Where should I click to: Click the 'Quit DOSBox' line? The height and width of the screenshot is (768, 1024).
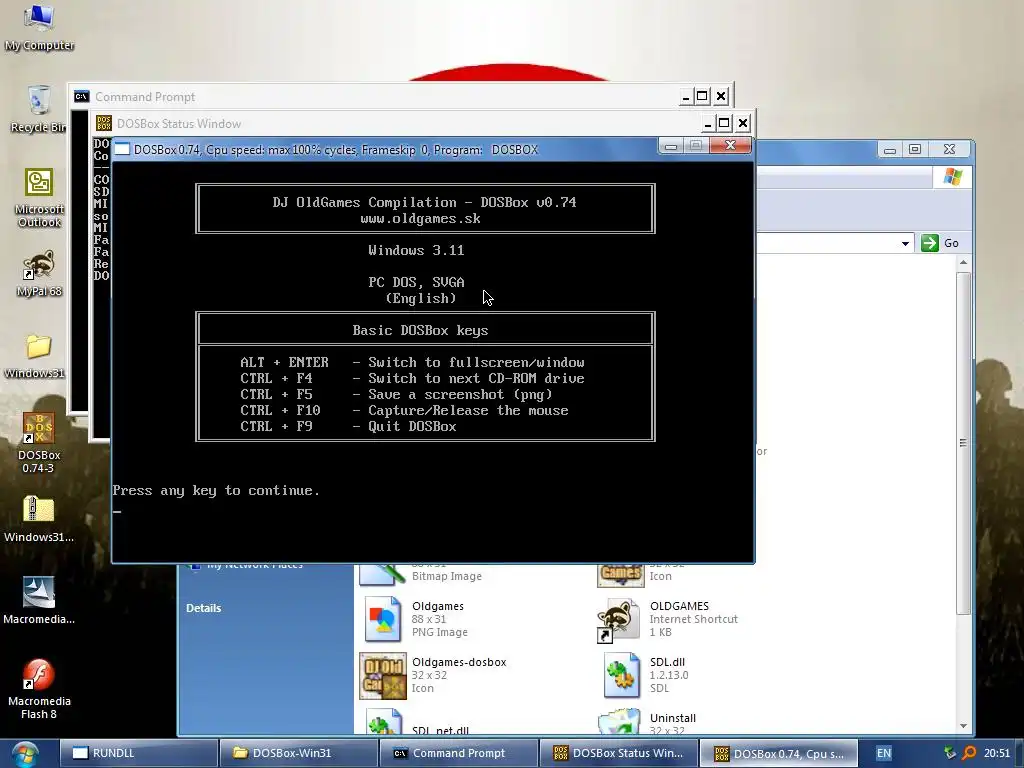click(x=412, y=426)
